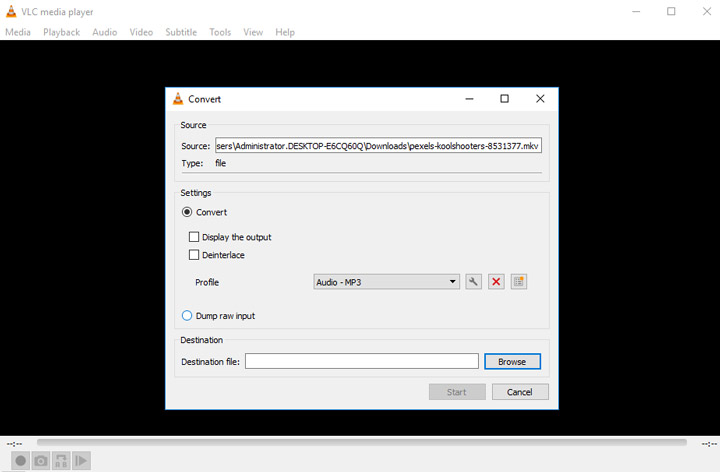Screen dimensions: 720x472
Task: Enable Display the output checkbox
Action: click(194, 237)
